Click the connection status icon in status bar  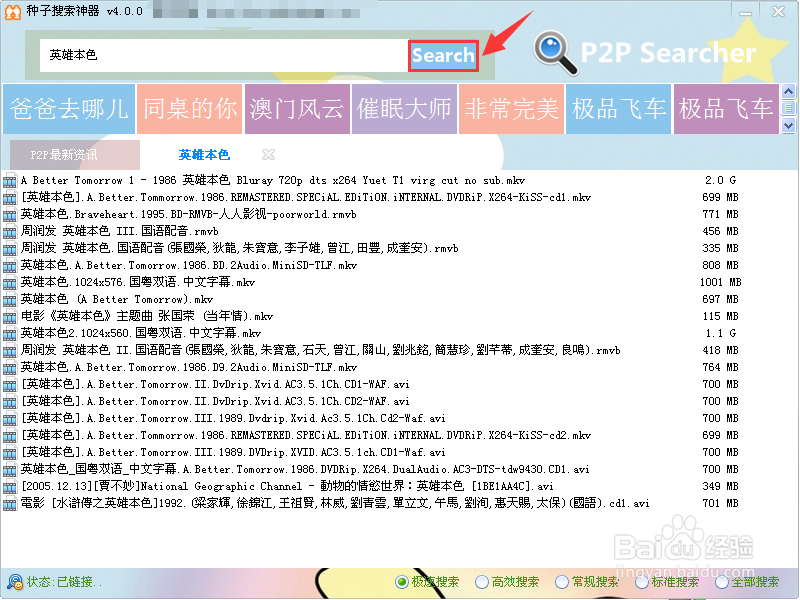[15, 582]
